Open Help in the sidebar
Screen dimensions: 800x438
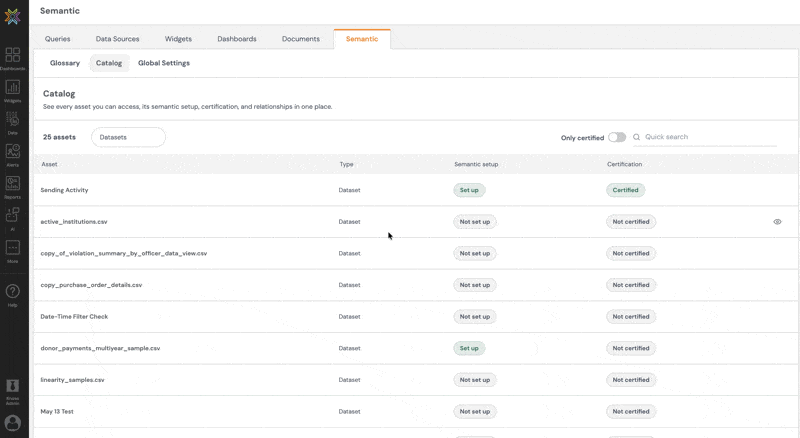pyautogui.click(x=13, y=296)
